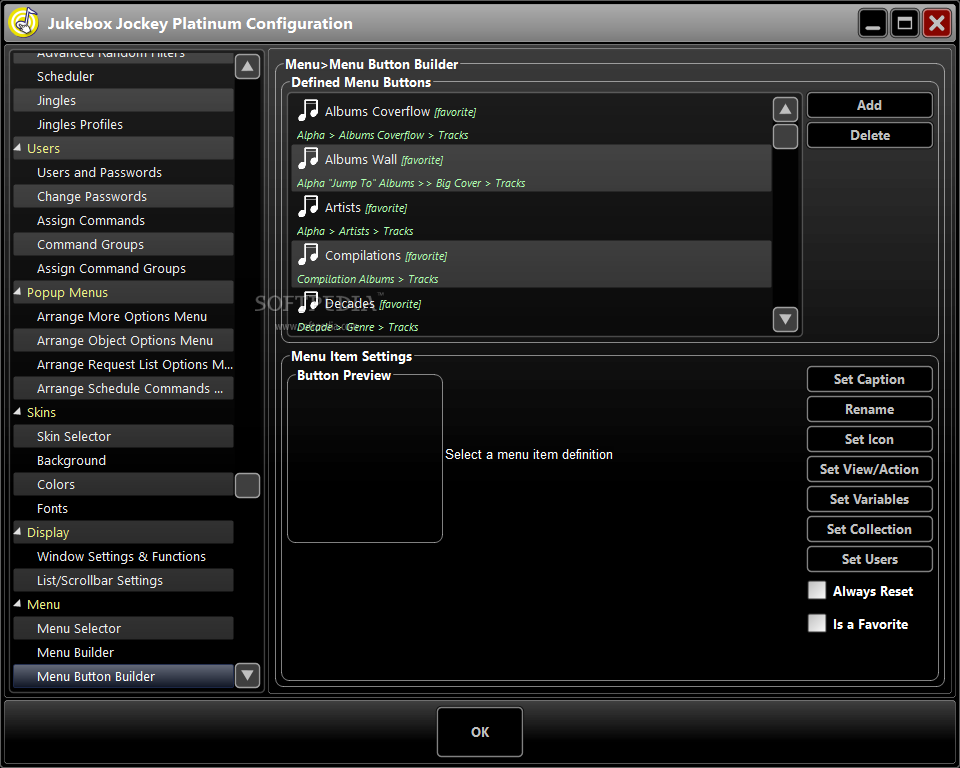The width and height of the screenshot is (960, 768).
Task: Open List/Scrollbar Settings
Action: tap(124, 581)
